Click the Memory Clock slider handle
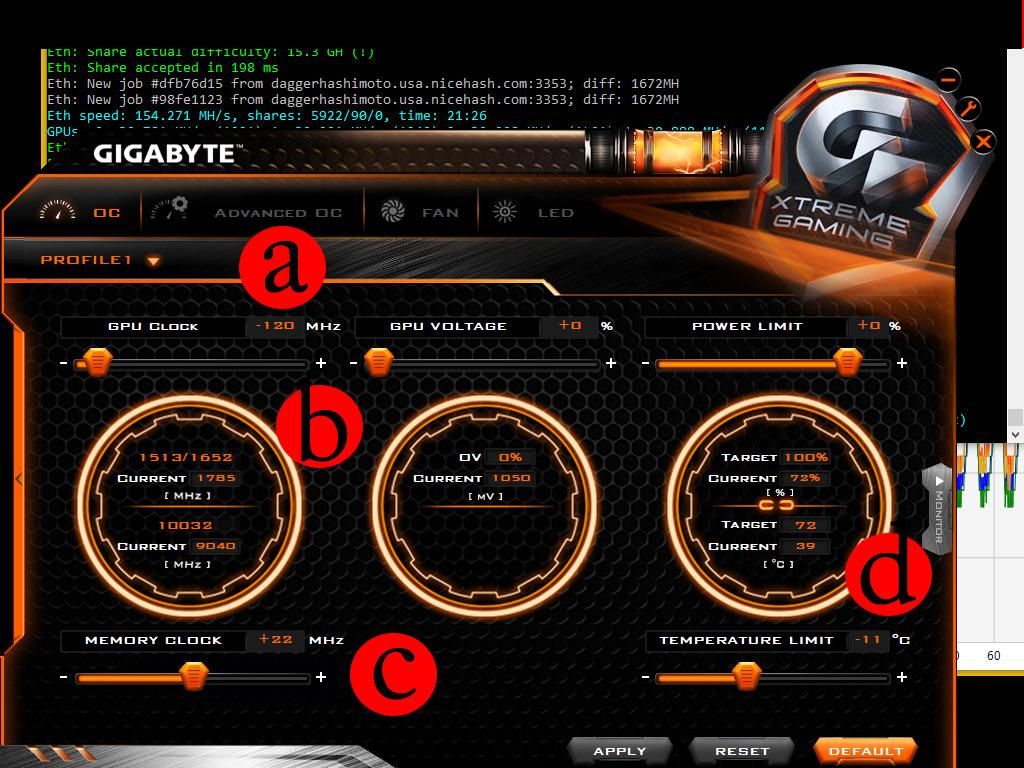This screenshot has width=1024, height=768. point(193,677)
